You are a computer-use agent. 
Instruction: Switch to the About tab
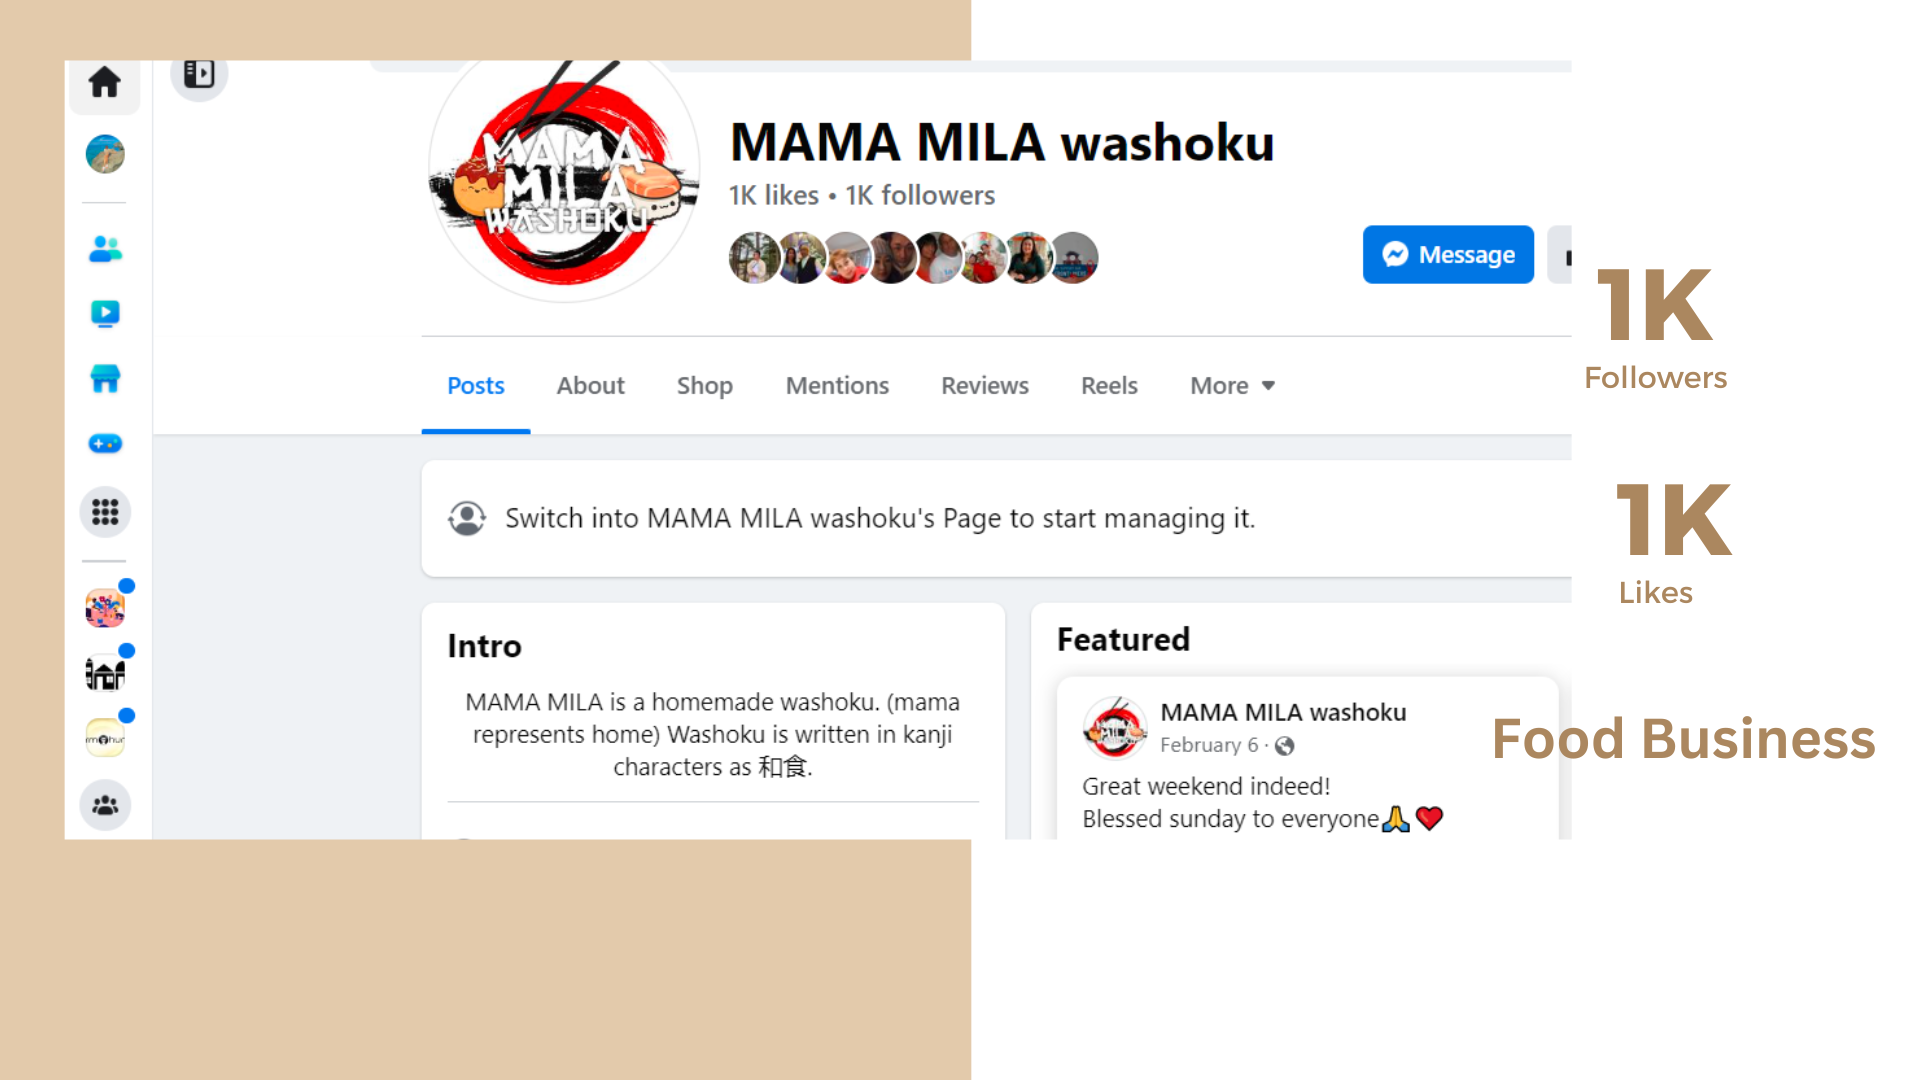pyautogui.click(x=590, y=385)
